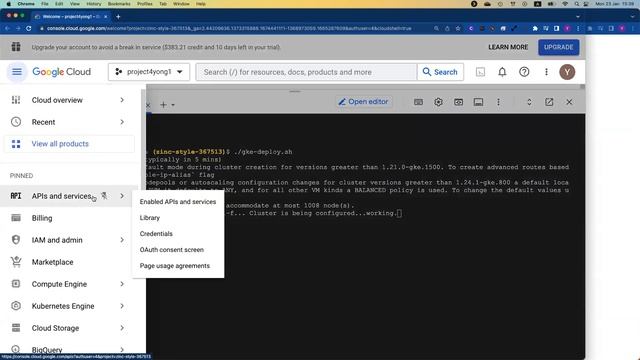Click the UPGRADE button
640x360 pixels.
(x=558, y=47)
